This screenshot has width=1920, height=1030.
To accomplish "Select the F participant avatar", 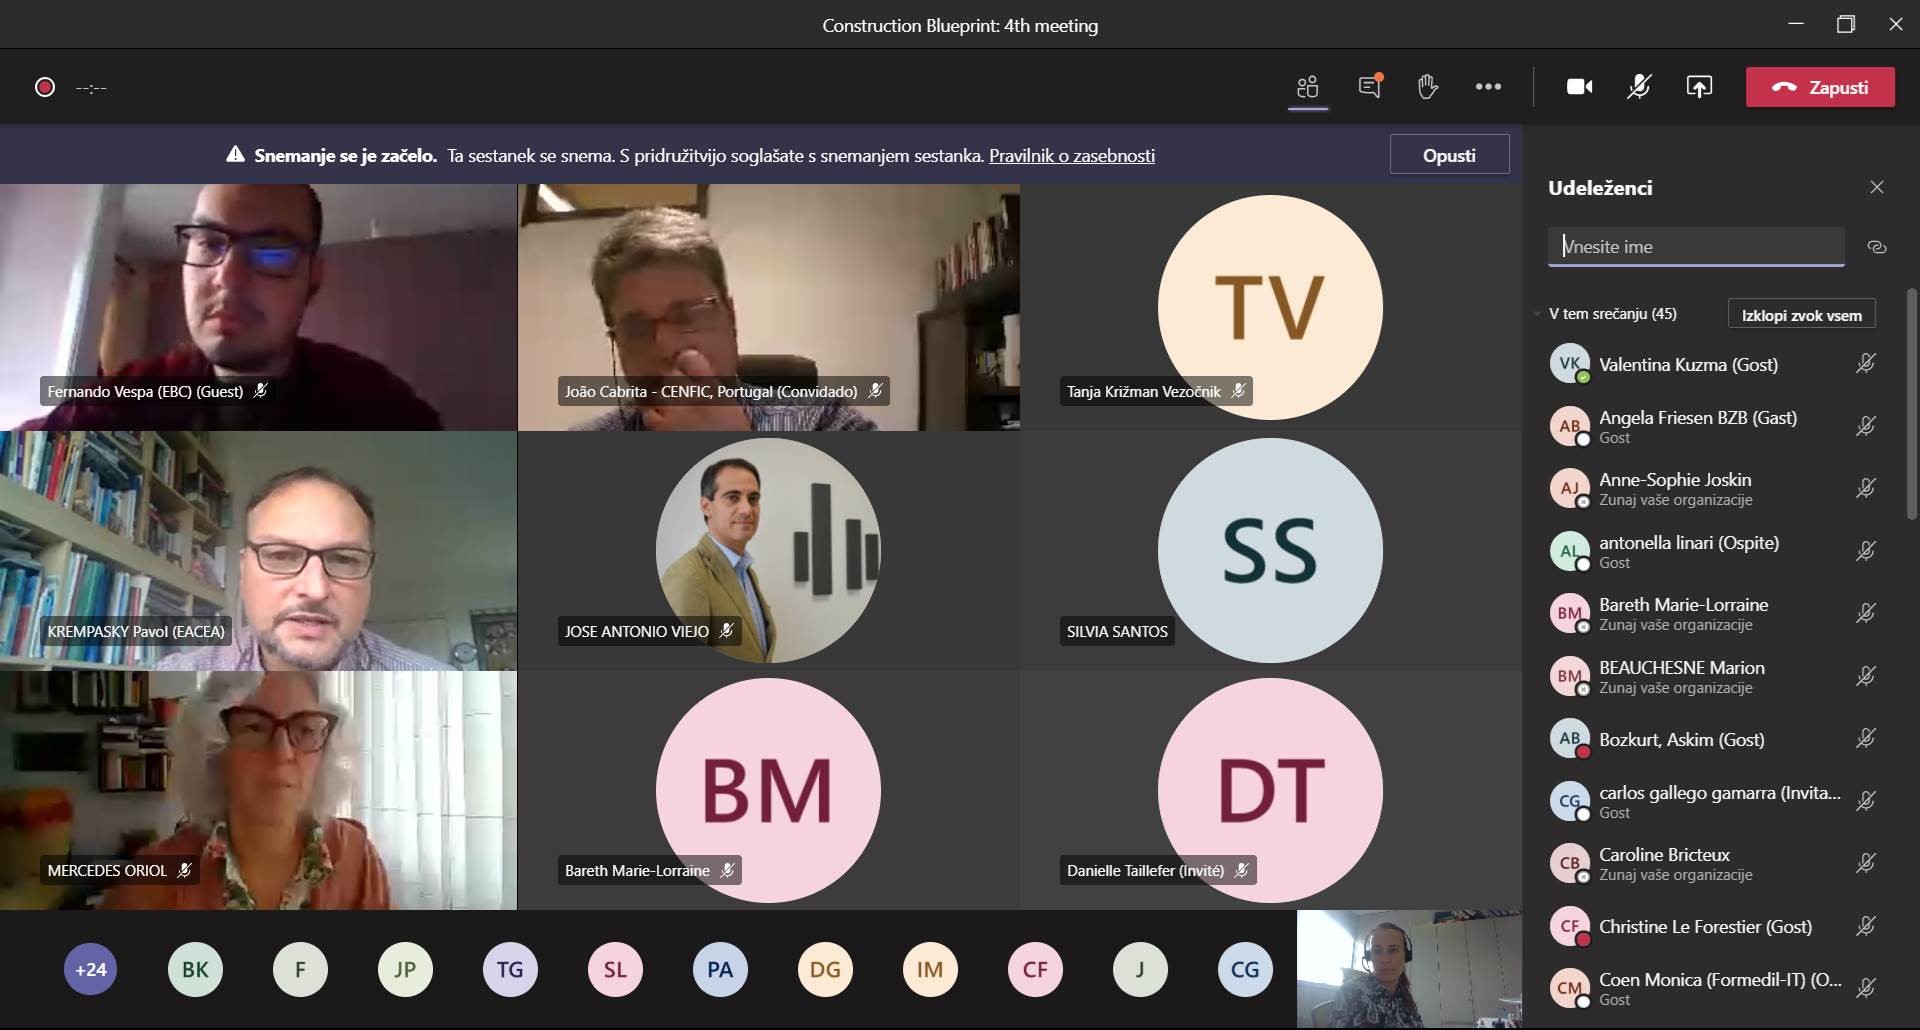I will pyautogui.click(x=300, y=969).
